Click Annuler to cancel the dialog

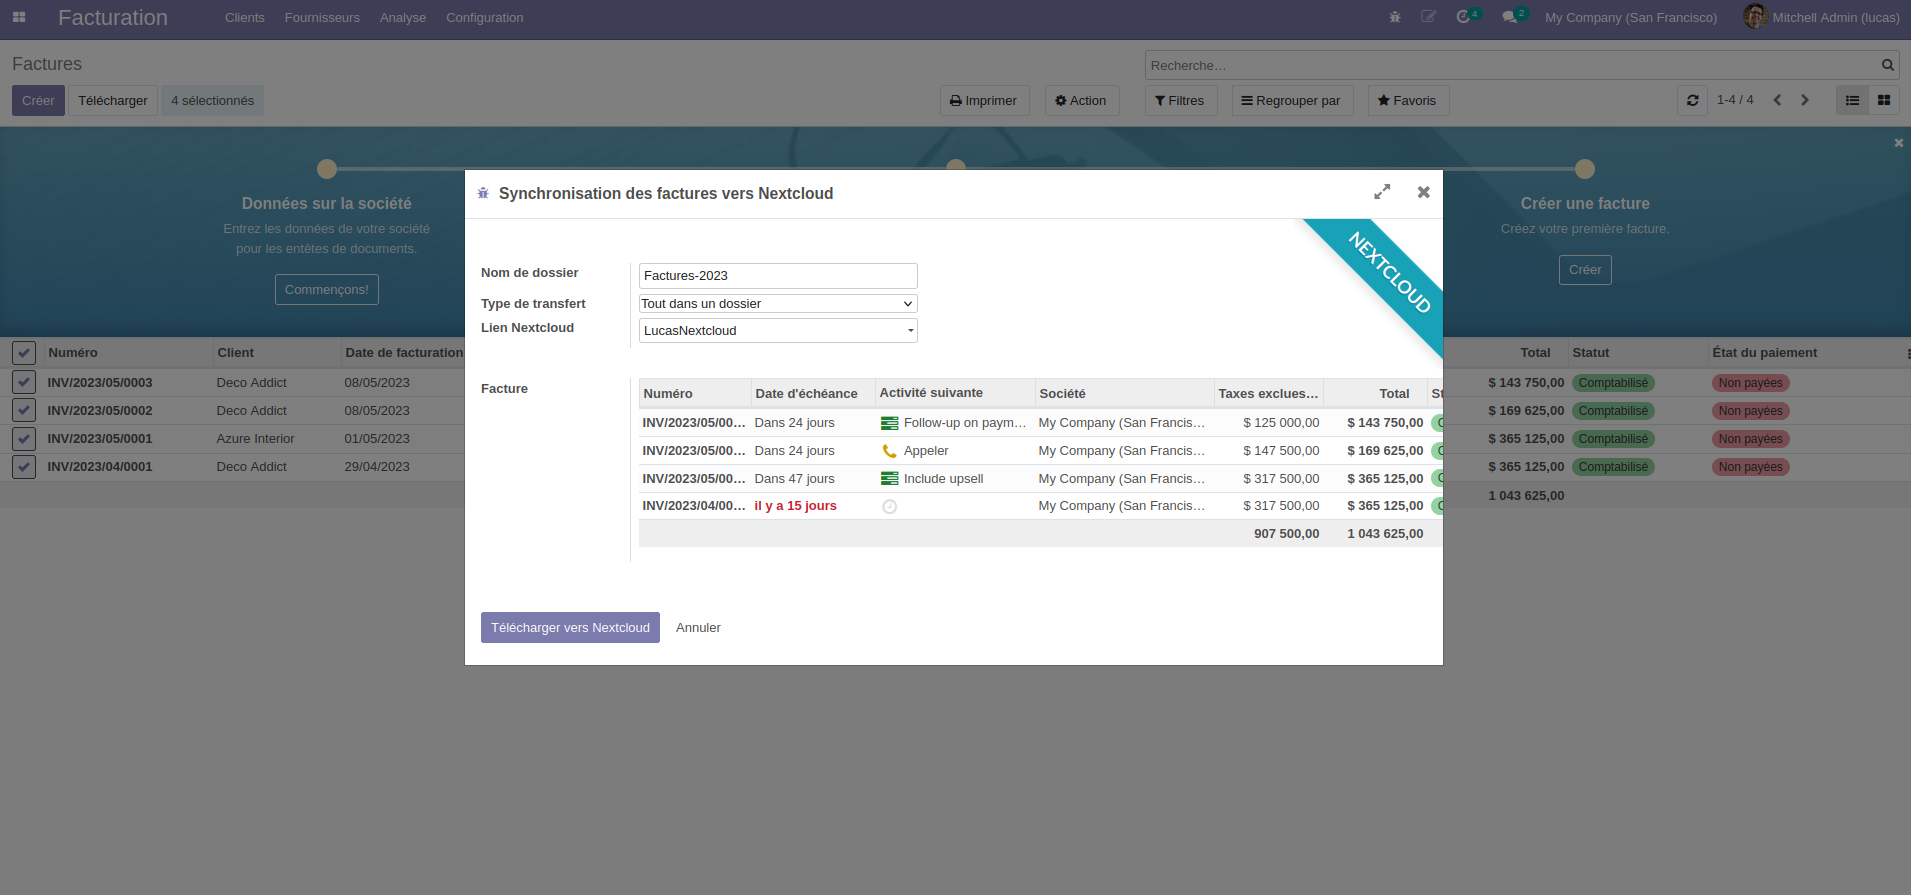pyautogui.click(x=698, y=627)
